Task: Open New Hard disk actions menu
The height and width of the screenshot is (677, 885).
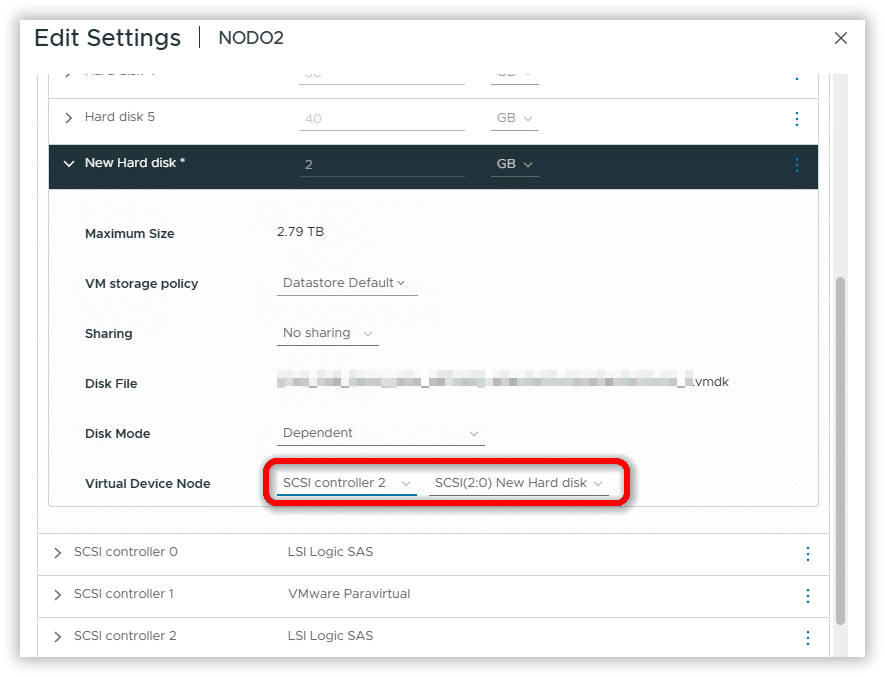Action: tap(796, 165)
